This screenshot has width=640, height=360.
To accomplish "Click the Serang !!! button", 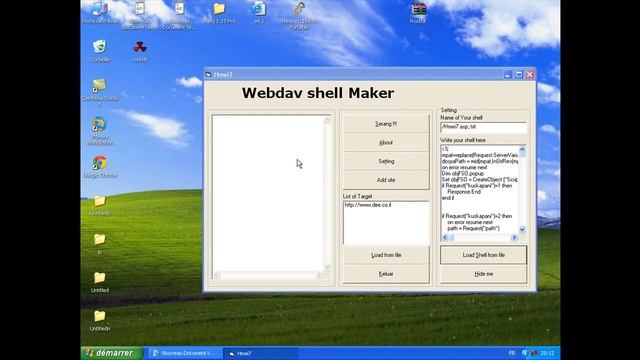I will click(x=386, y=124).
